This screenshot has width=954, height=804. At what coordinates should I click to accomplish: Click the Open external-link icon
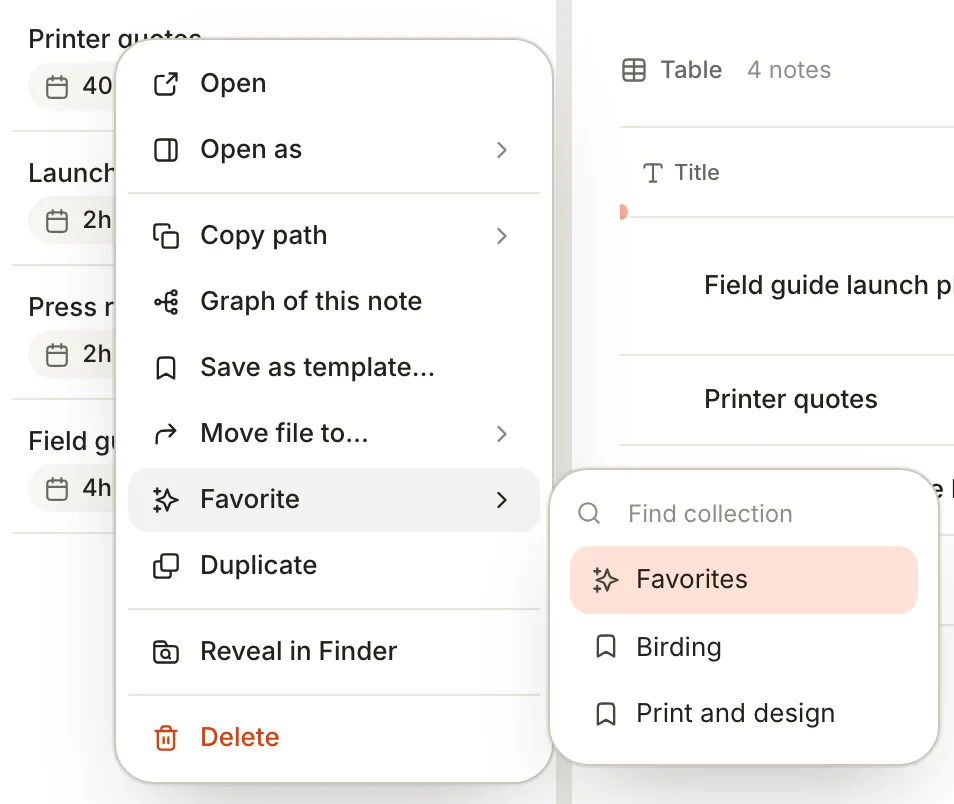click(165, 84)
